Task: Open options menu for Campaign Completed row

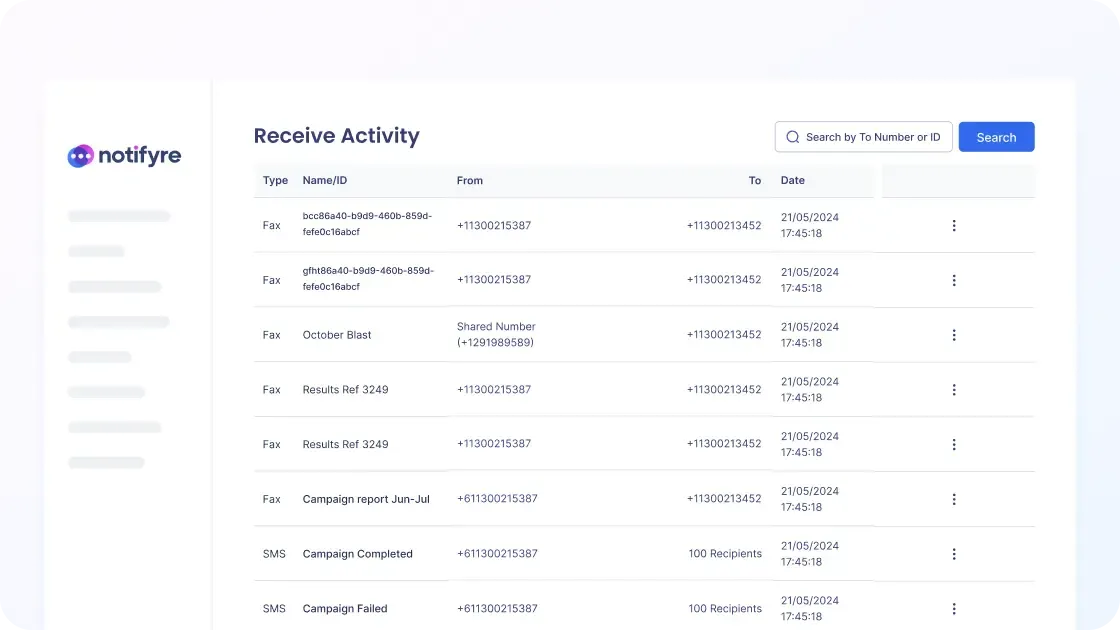Action: pos(954,554)
